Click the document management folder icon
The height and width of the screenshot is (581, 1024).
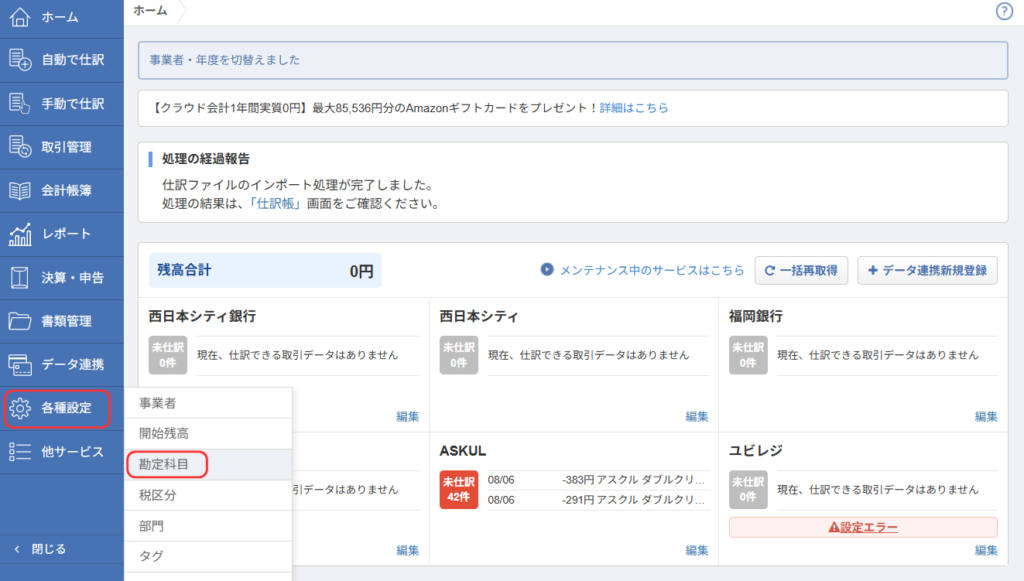coord(20,321)
